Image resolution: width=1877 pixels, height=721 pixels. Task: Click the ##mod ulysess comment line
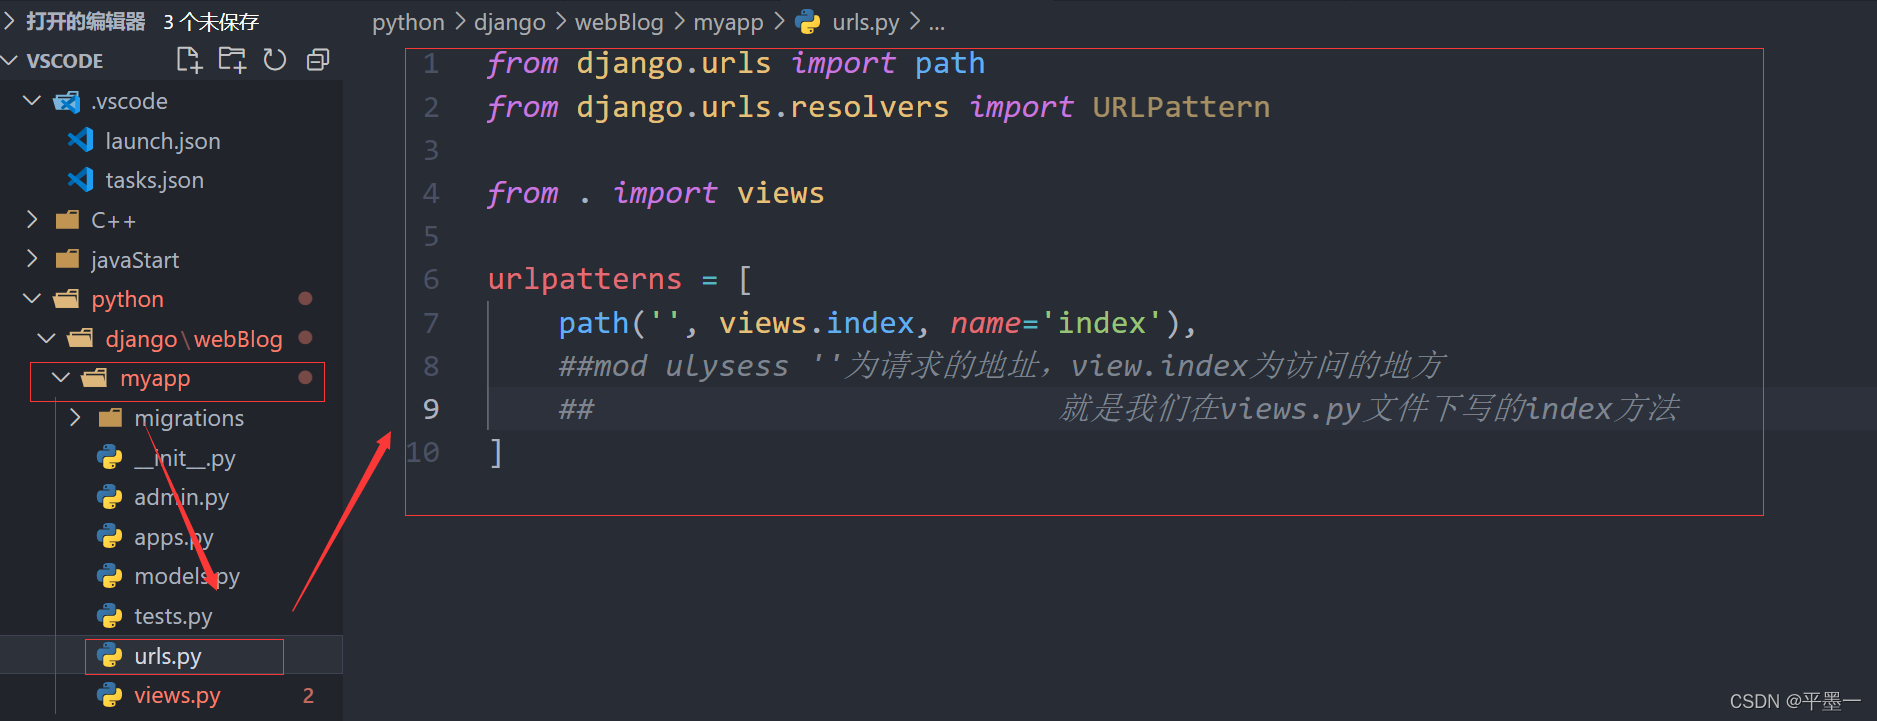[1002, 366]
